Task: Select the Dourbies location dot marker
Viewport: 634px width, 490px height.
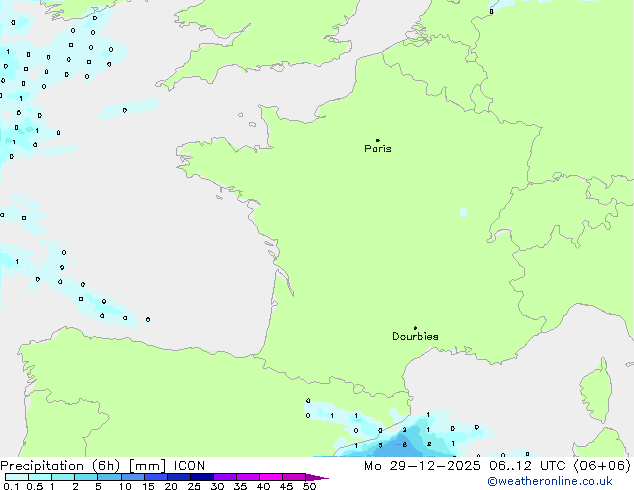Action: 415,328
